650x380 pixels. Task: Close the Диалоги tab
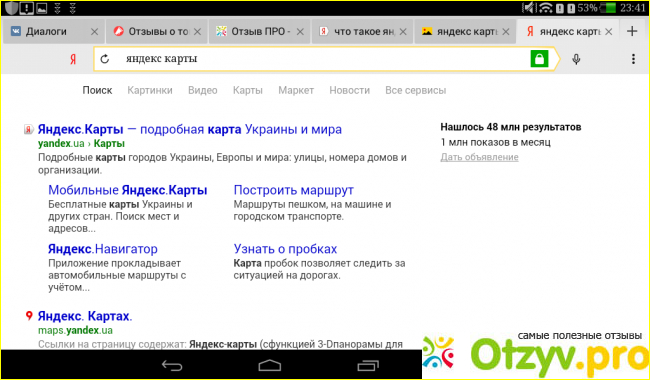click(95, 31)
